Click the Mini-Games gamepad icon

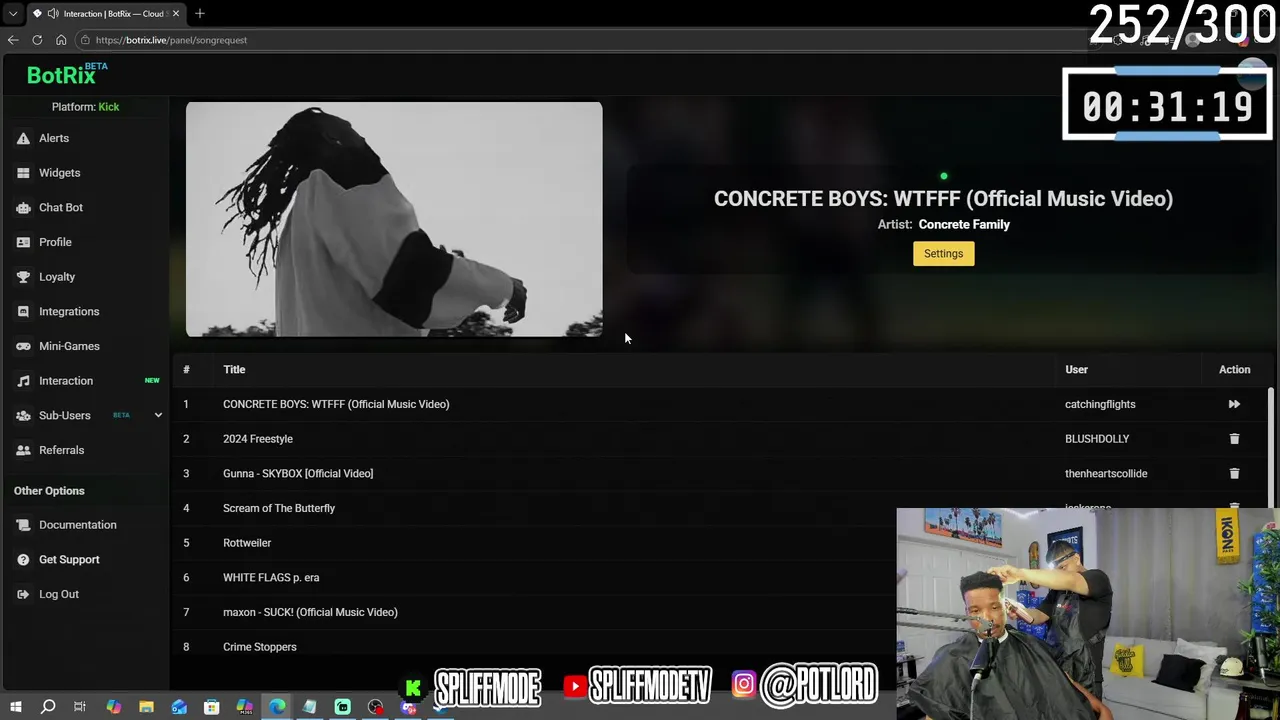point(23,346)
